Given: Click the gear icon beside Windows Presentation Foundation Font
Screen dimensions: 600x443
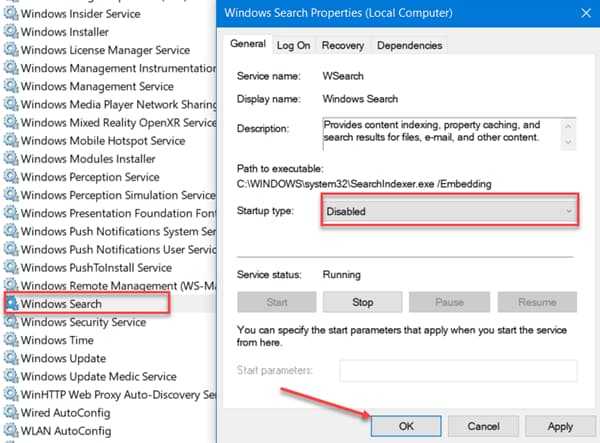Looking at the screenshot, I should [x=11, y=213].
